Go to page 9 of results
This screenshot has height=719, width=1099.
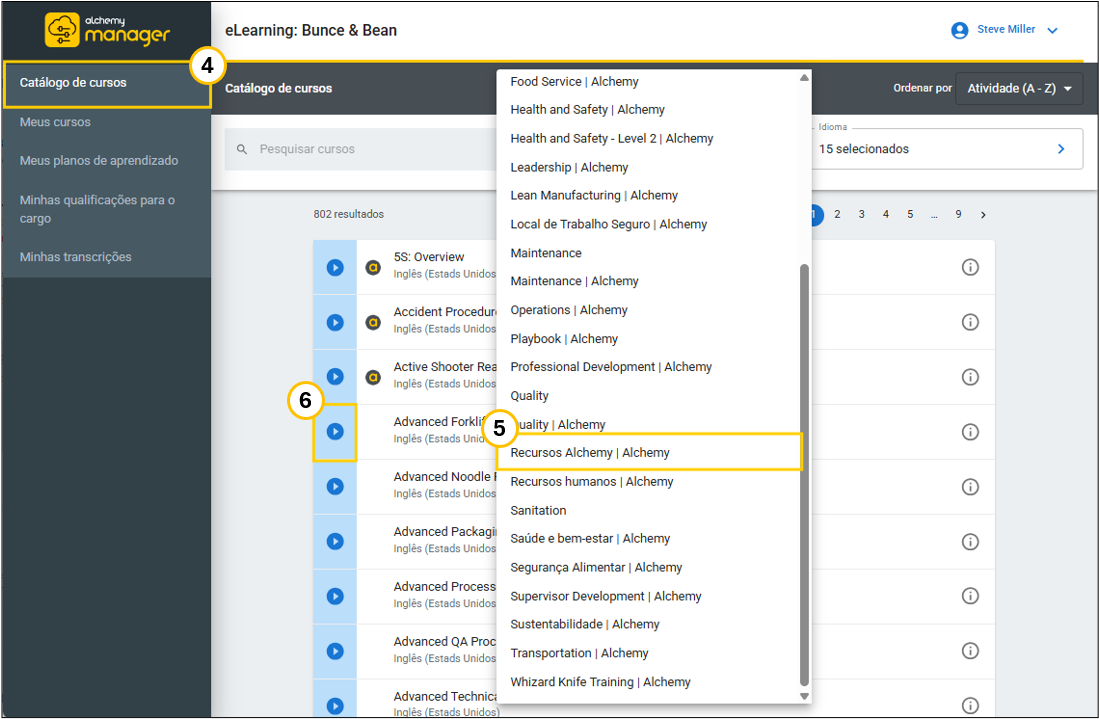coord(958,214)
